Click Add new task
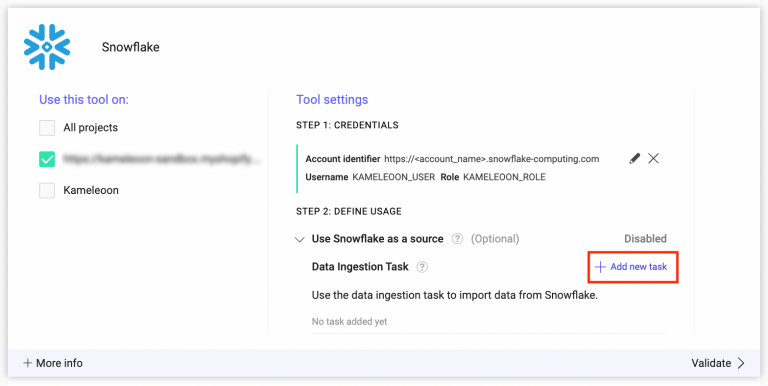This screenshot has width=768, height=386. 631,267
